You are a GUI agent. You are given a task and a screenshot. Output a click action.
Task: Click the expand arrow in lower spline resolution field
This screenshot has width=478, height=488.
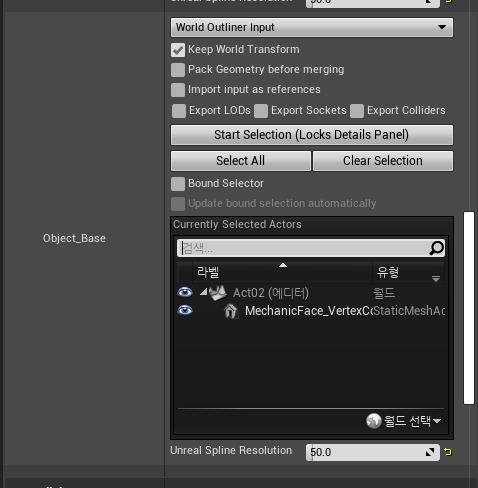click(430, 452)
